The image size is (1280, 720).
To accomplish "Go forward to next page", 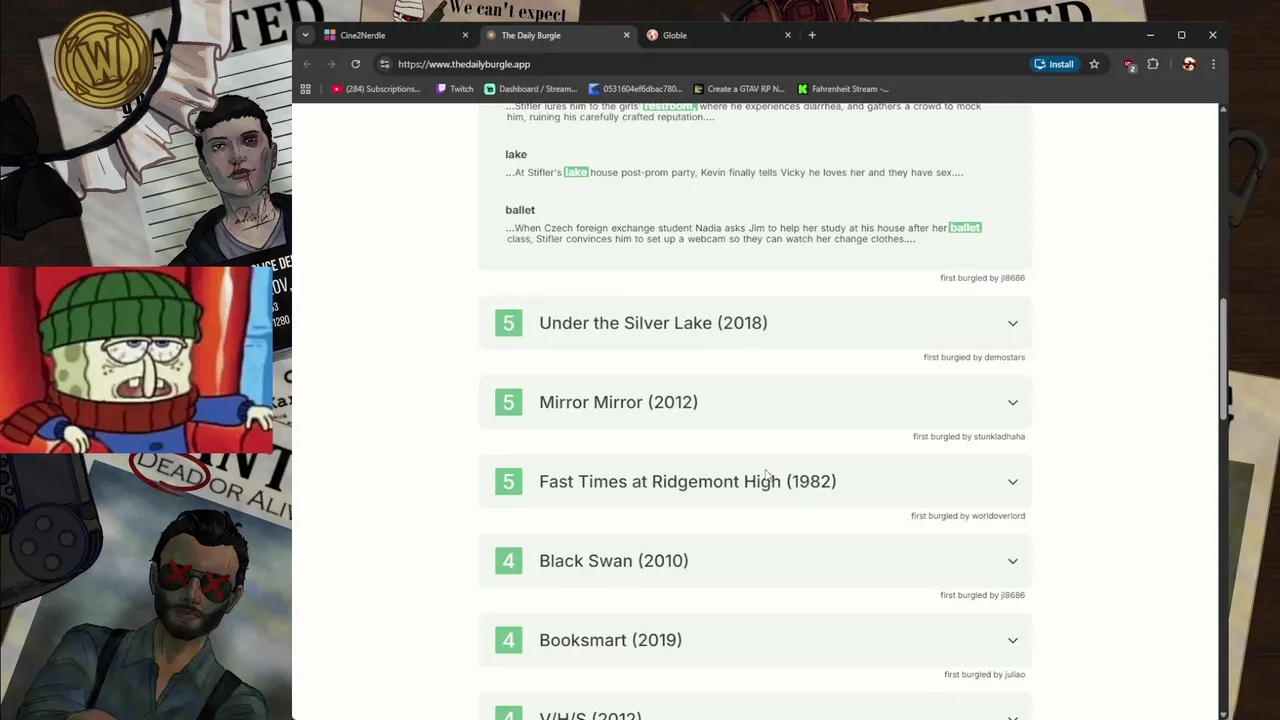I will tap(331, 64).
